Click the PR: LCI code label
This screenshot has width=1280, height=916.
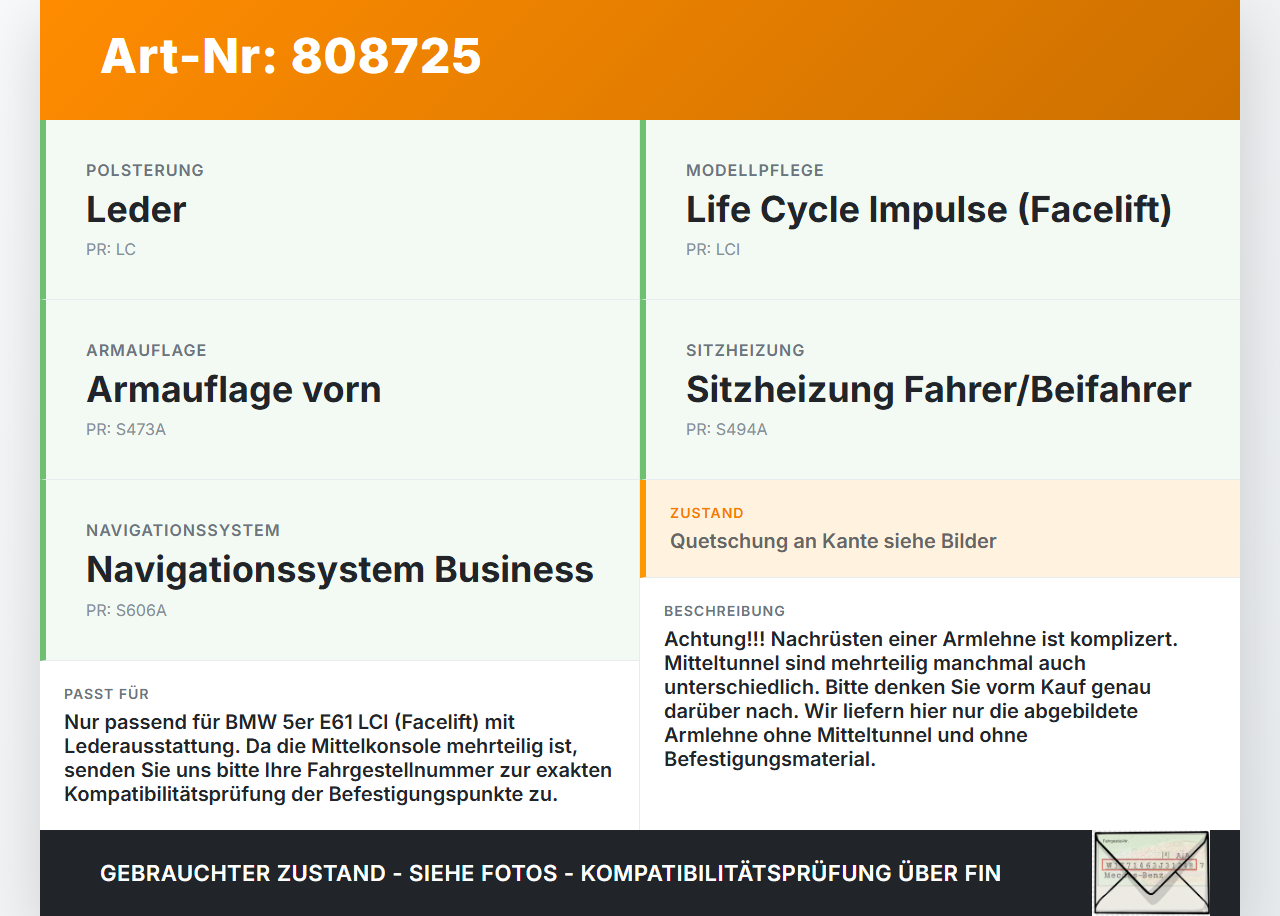click(x=713, y=249)
